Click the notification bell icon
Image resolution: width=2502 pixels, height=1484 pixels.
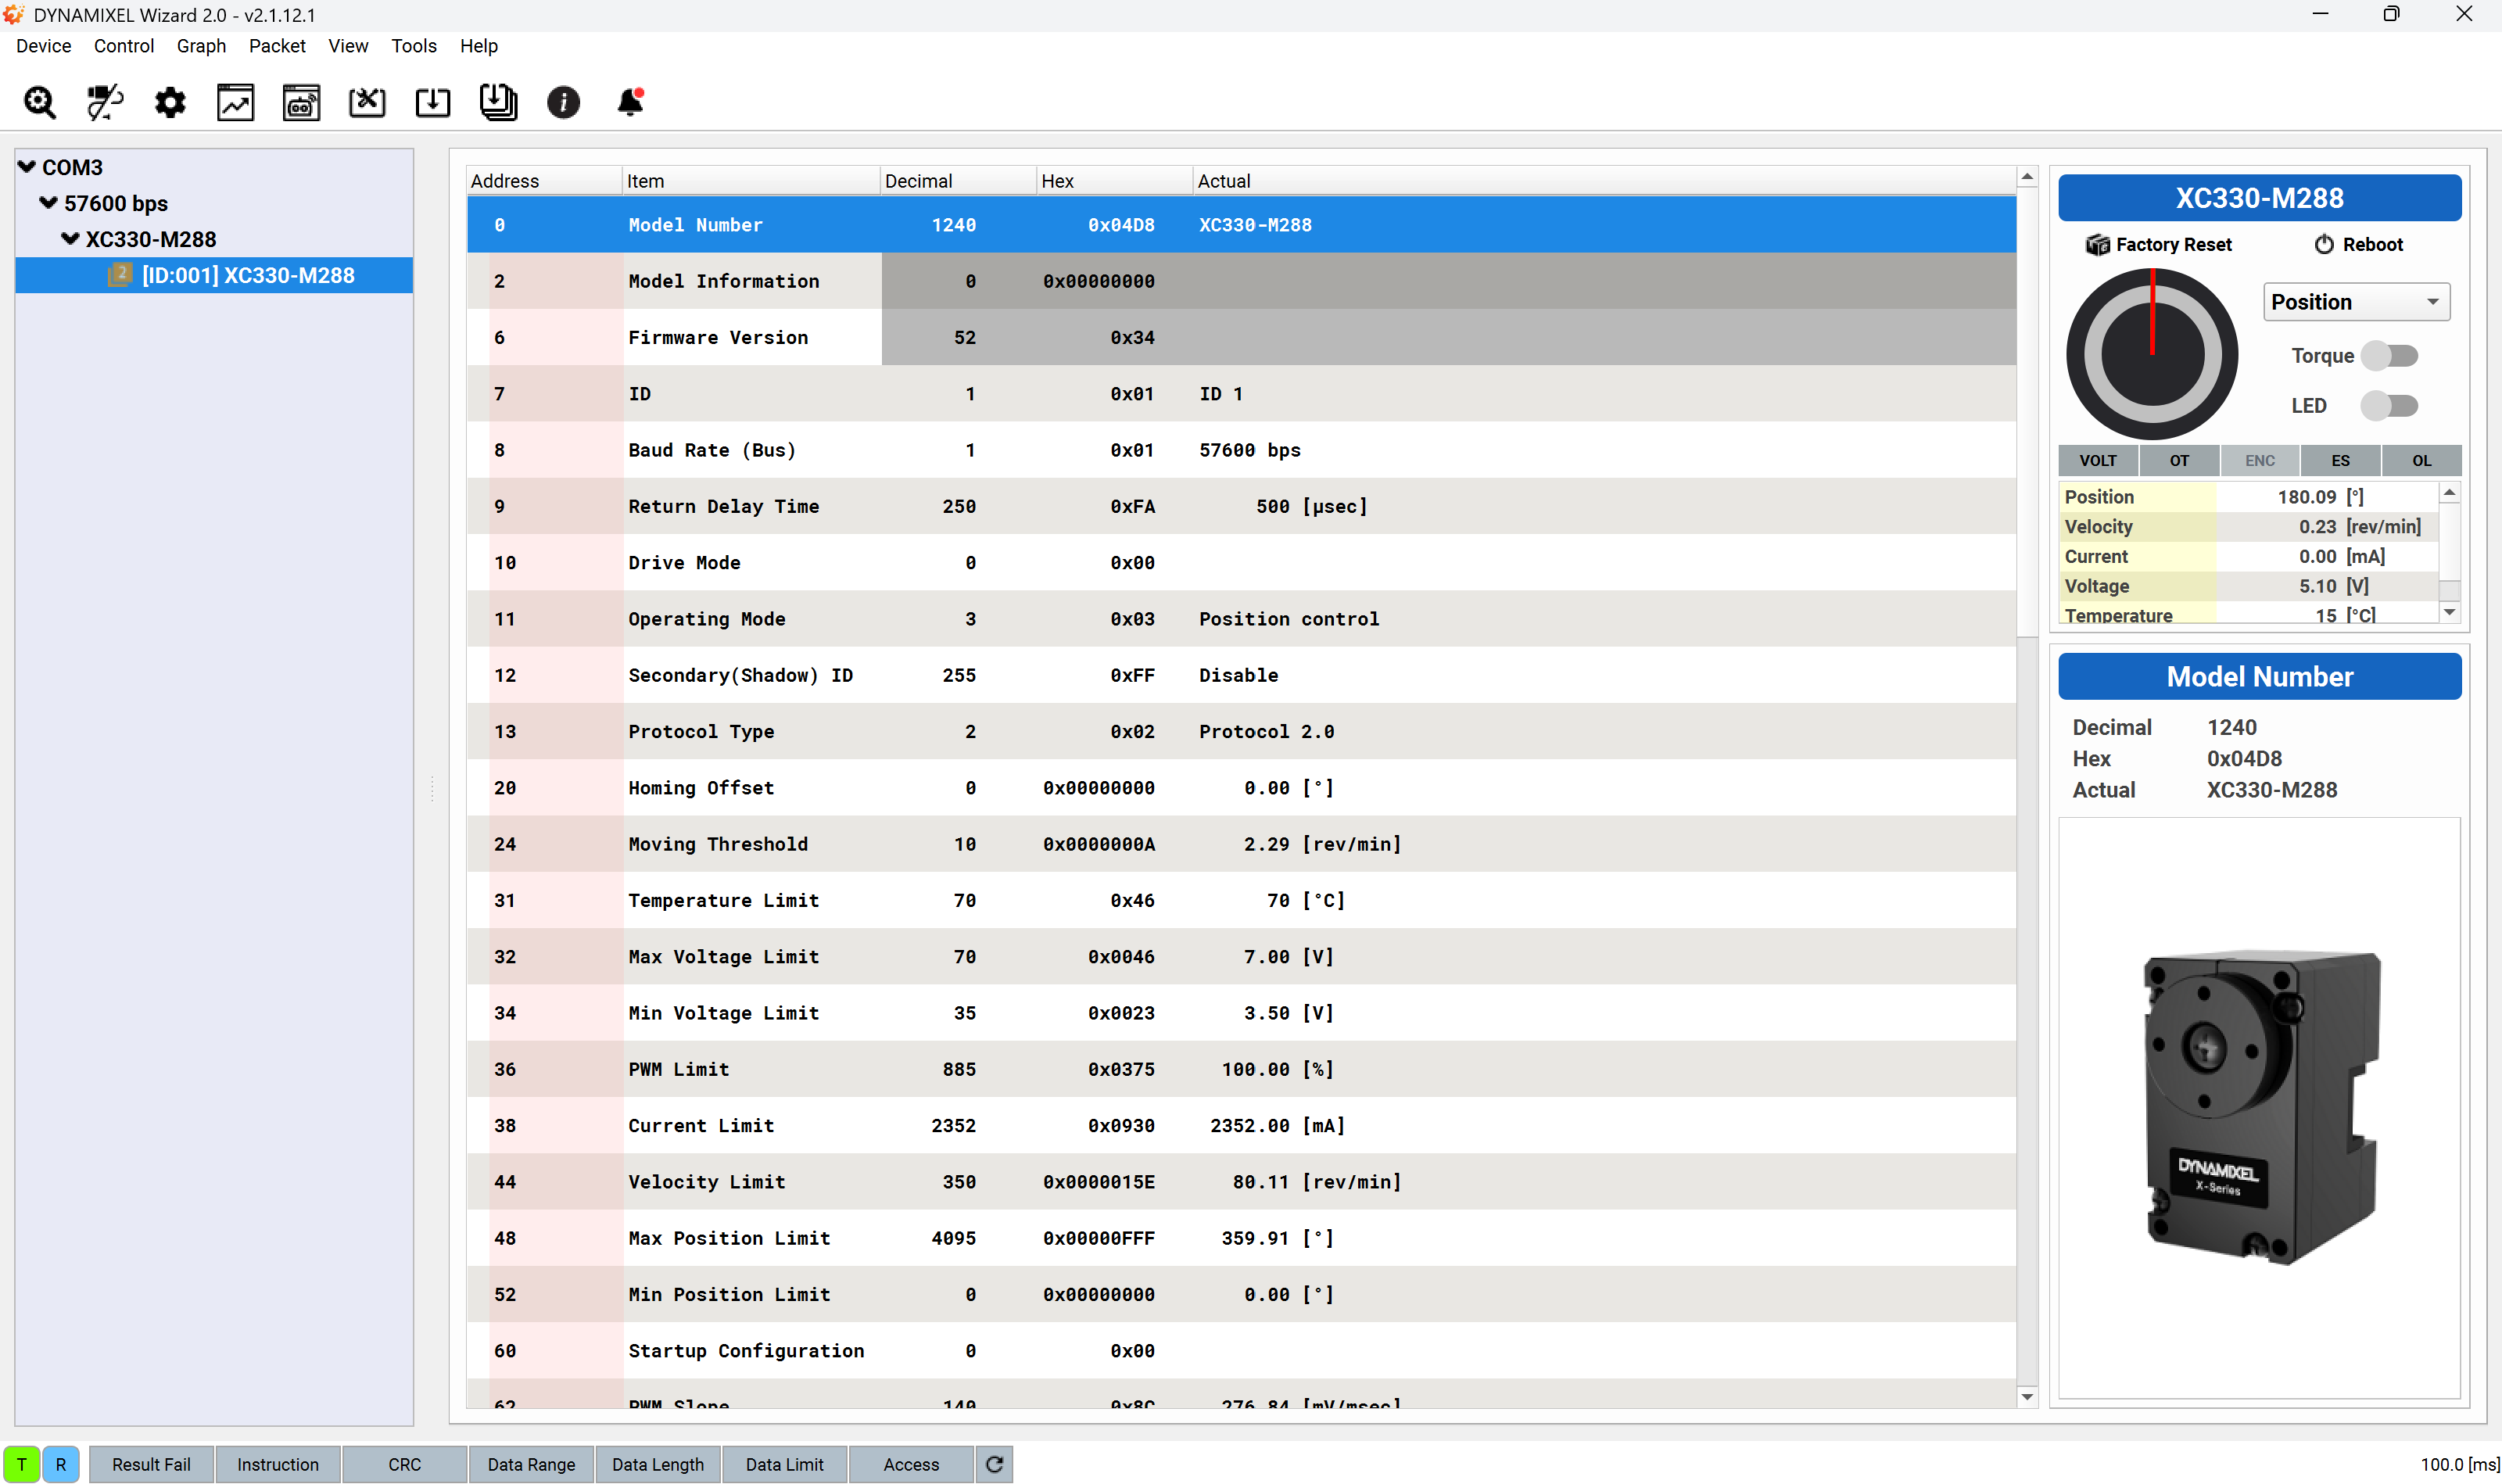point(630,102)
